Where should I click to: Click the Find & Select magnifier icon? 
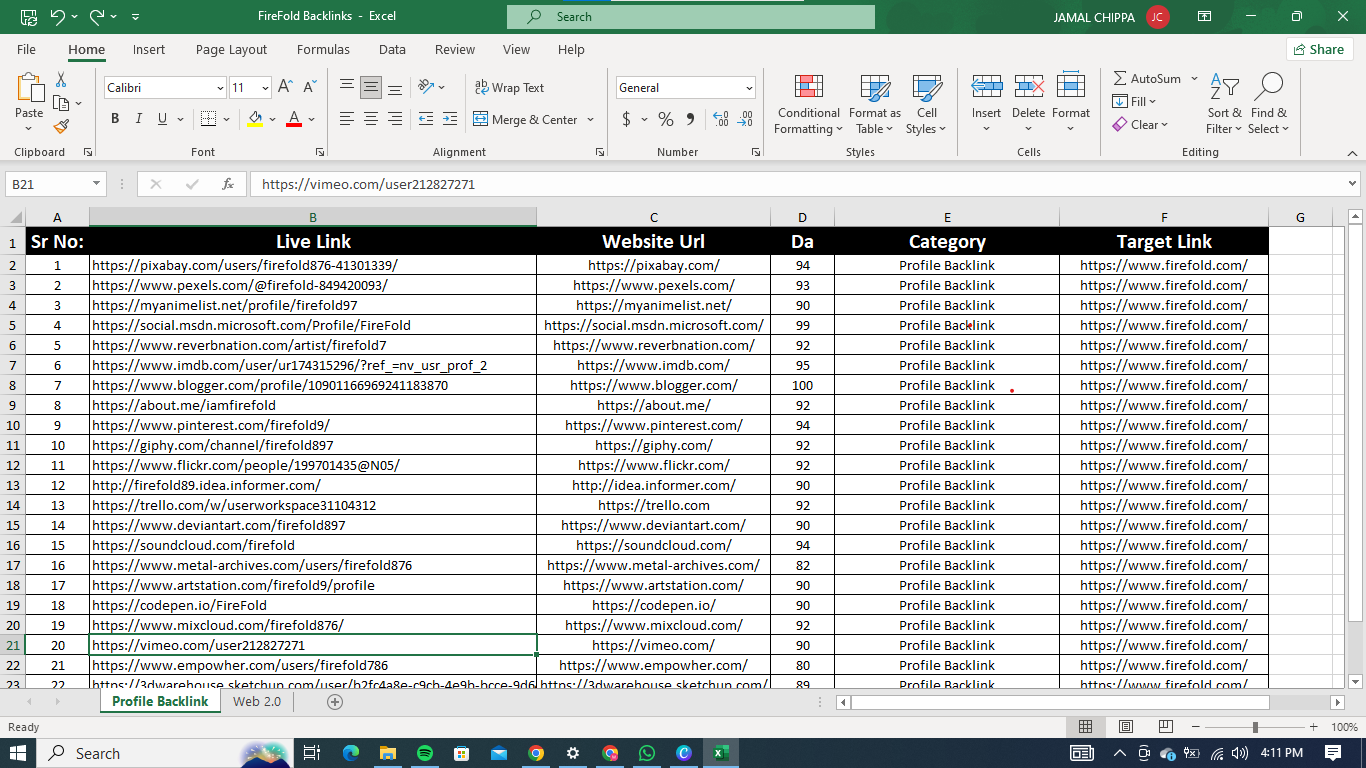1268,88
